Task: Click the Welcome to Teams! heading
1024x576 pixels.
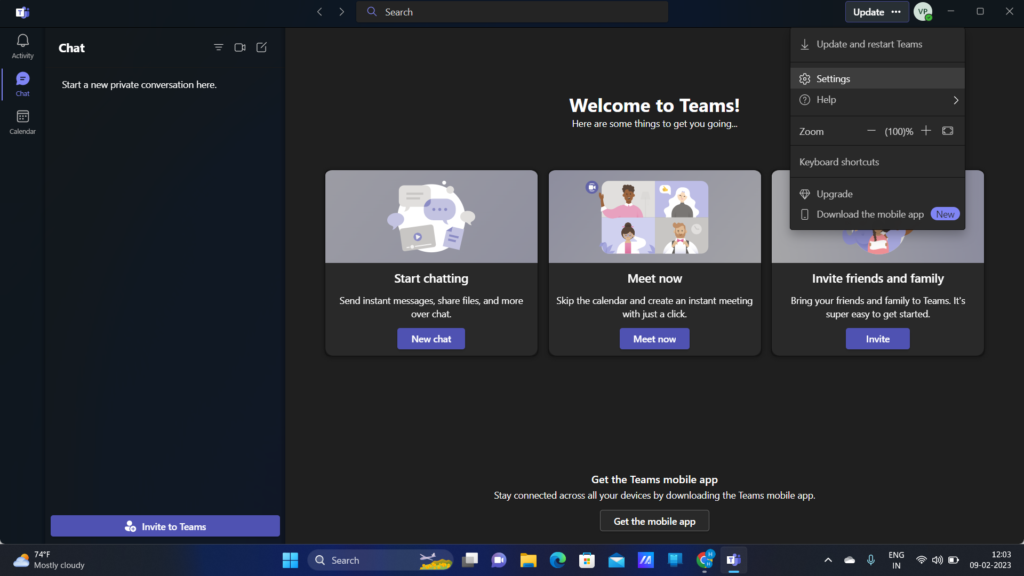Action: [654, 105]
